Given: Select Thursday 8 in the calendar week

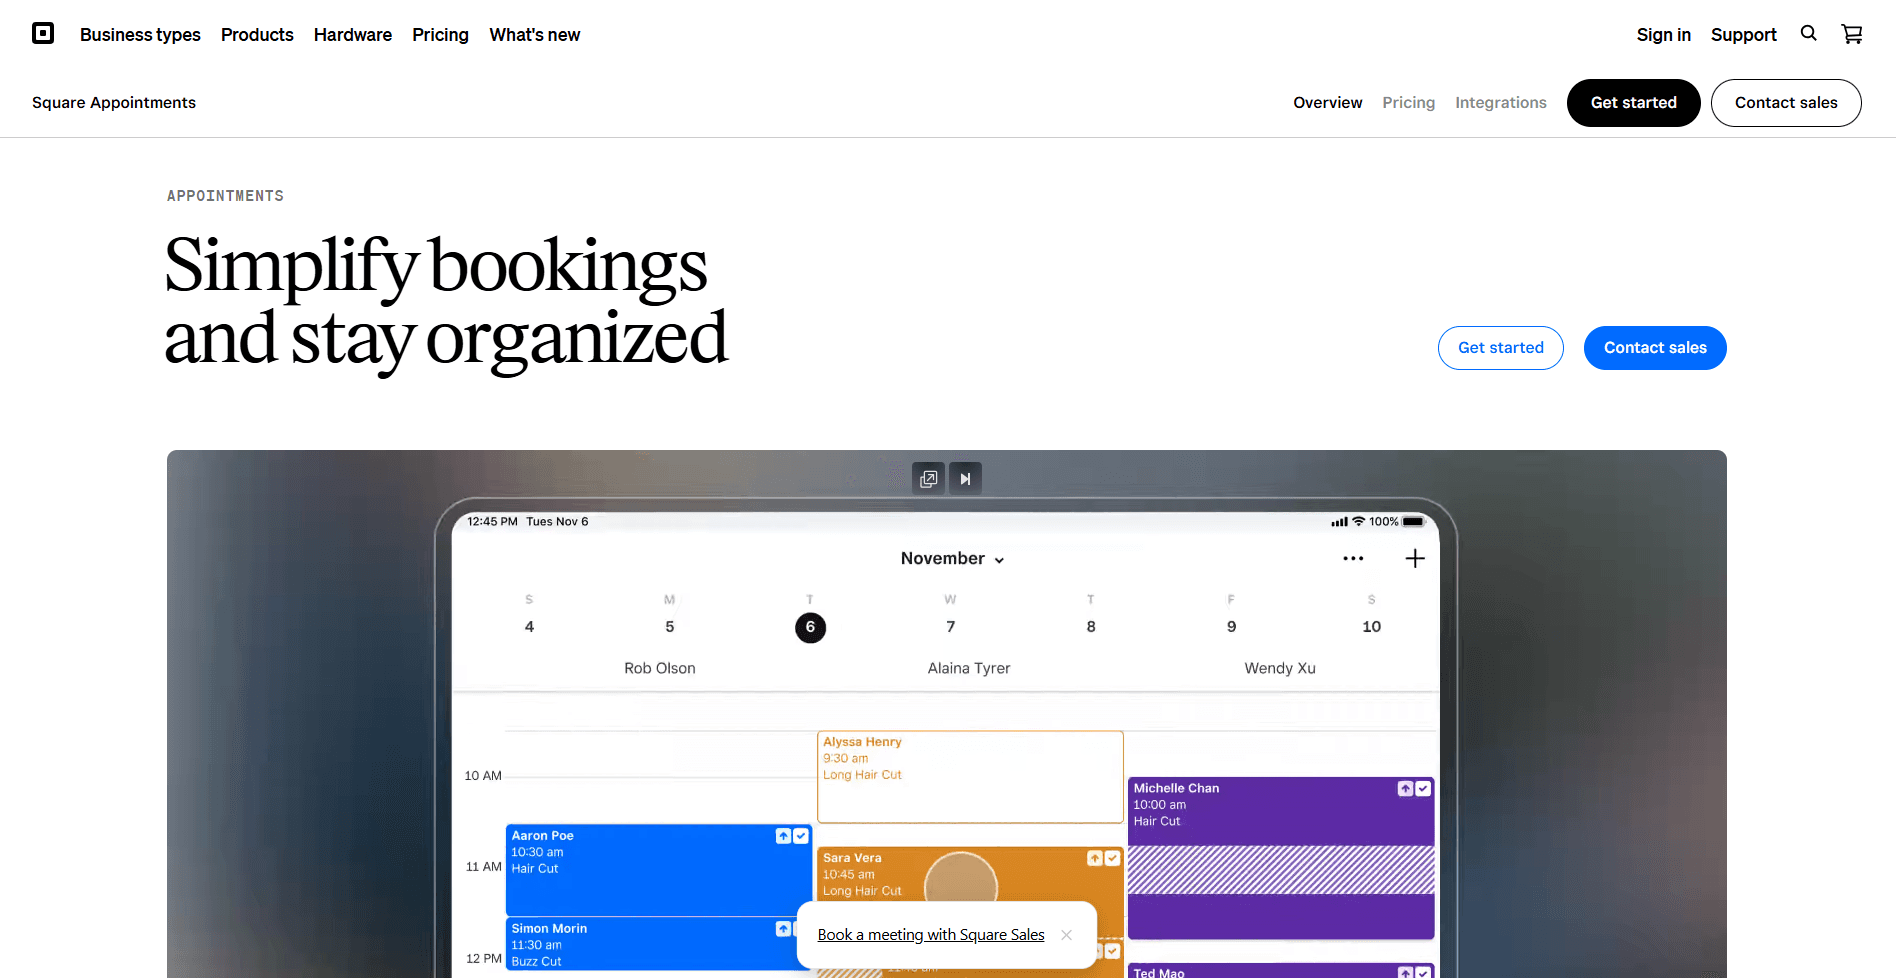Looking at the screenshot, I should (x=1091, y=627).
